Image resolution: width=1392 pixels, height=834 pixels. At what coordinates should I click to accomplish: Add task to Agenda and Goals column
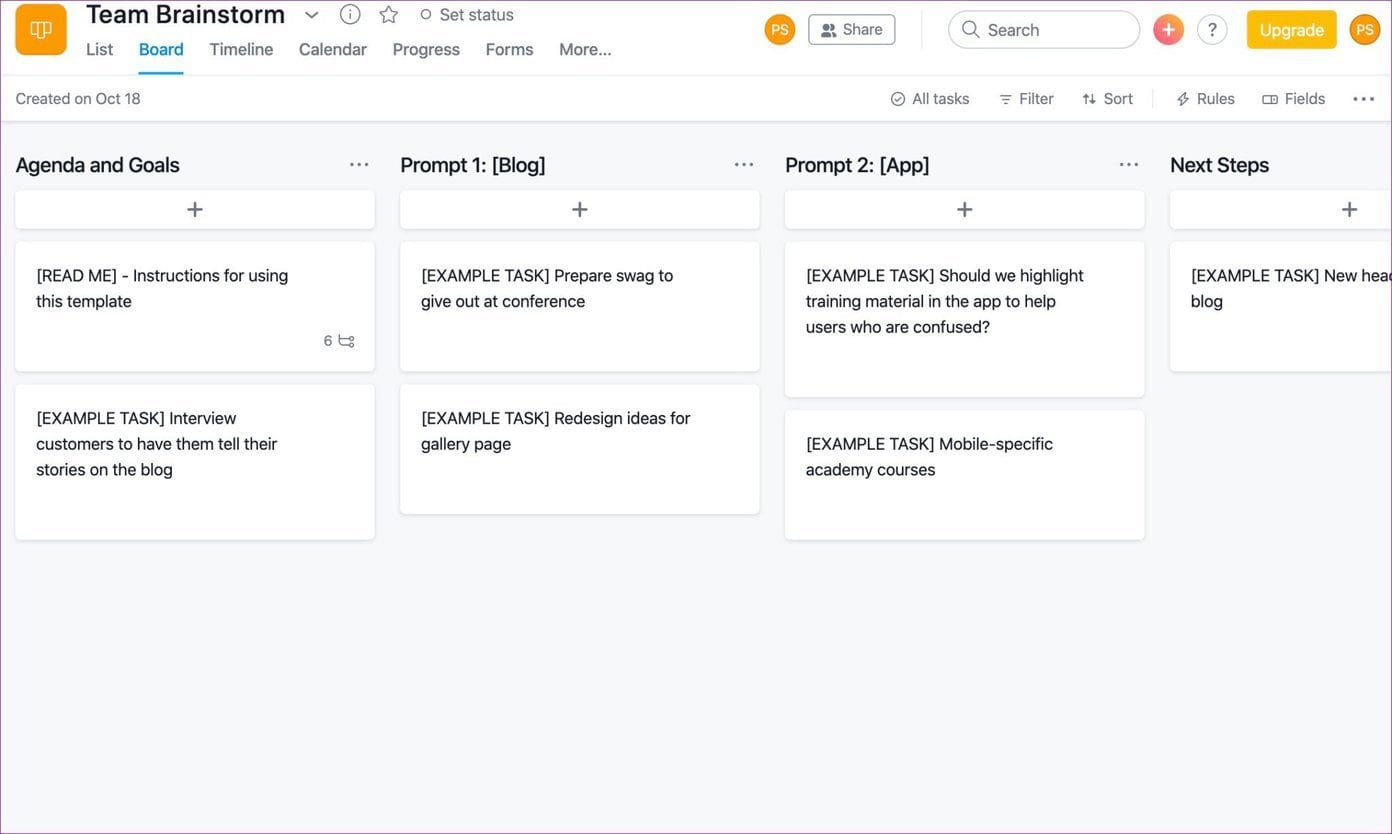(195, 209)
